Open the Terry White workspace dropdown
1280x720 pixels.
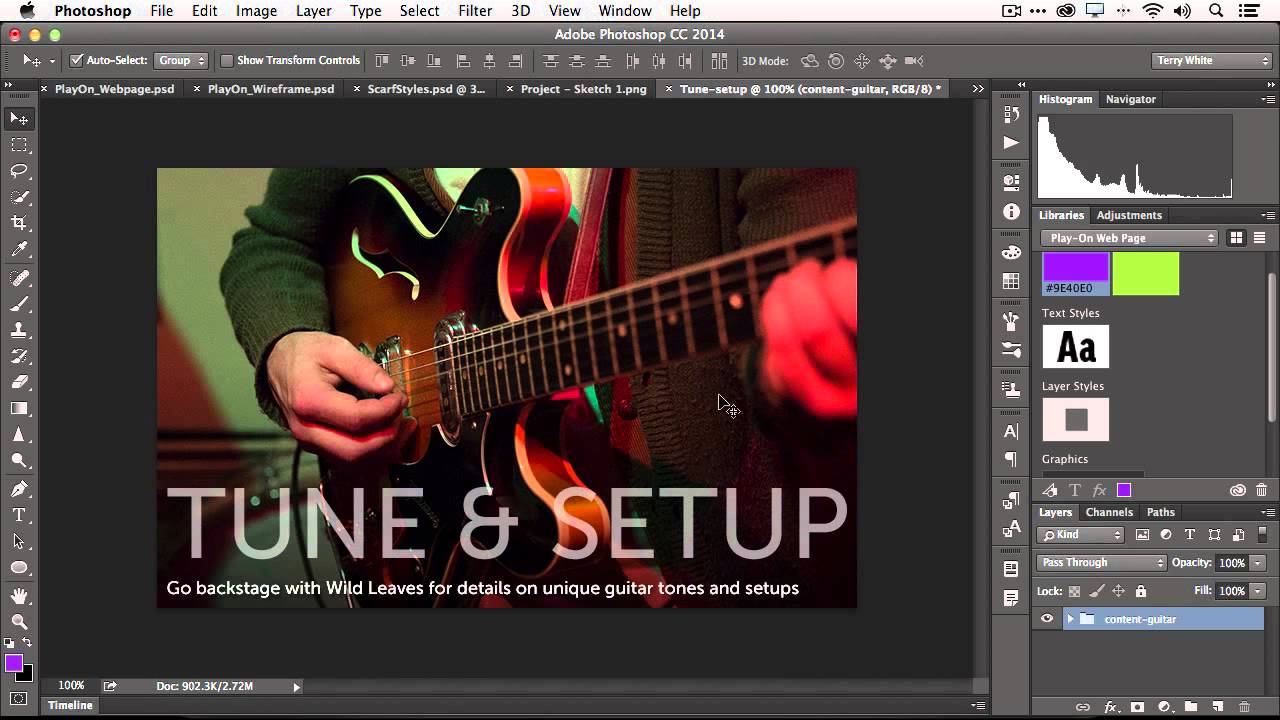coord(1211,61)
